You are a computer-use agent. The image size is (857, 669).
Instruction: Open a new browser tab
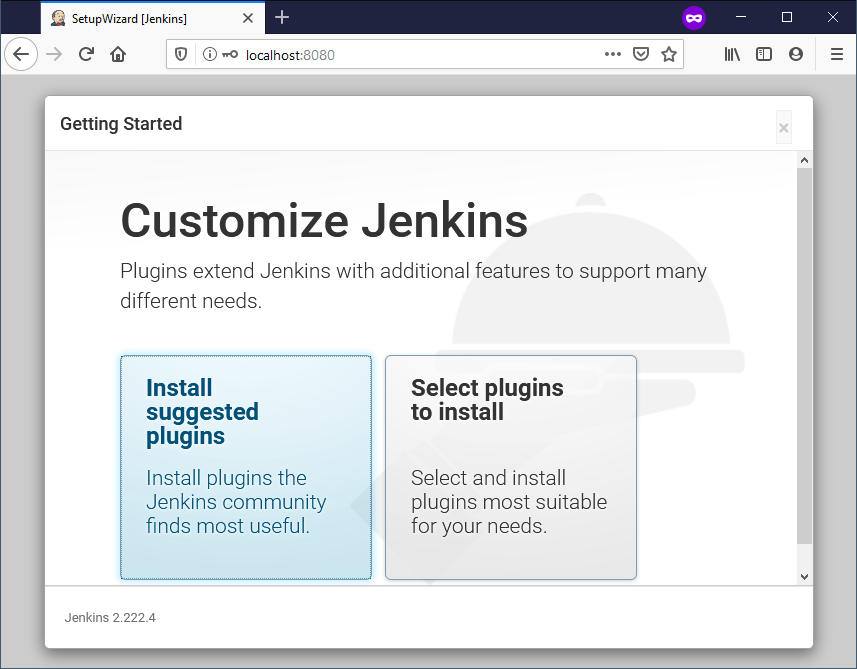(x=282, y=17)
